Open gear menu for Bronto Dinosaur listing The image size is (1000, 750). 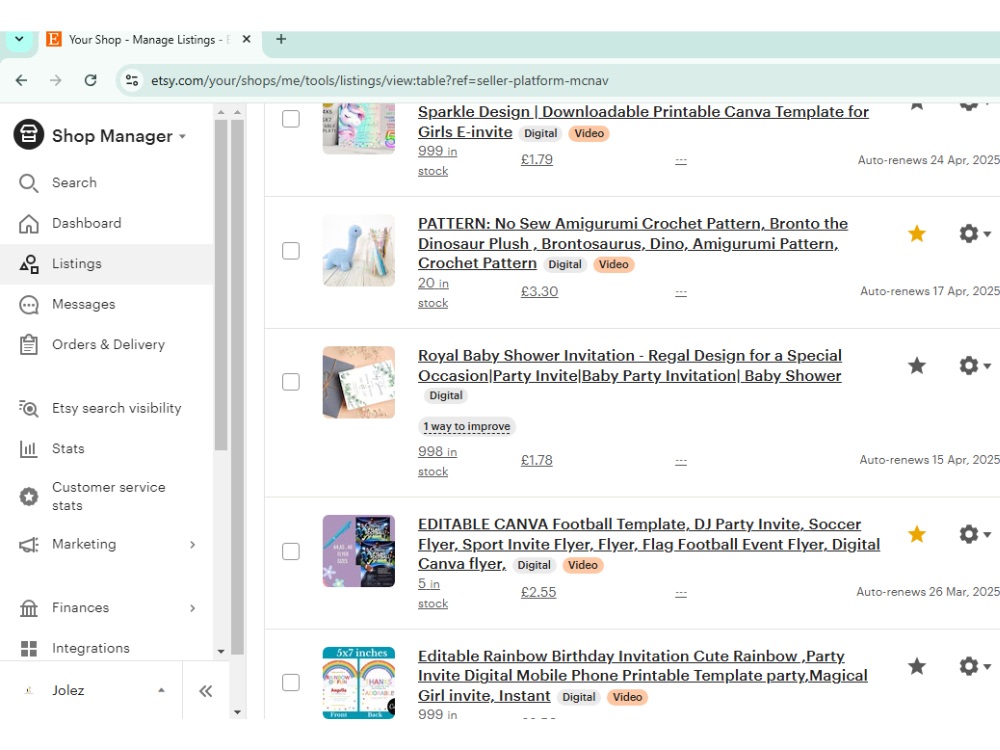(x=974, y=234)
